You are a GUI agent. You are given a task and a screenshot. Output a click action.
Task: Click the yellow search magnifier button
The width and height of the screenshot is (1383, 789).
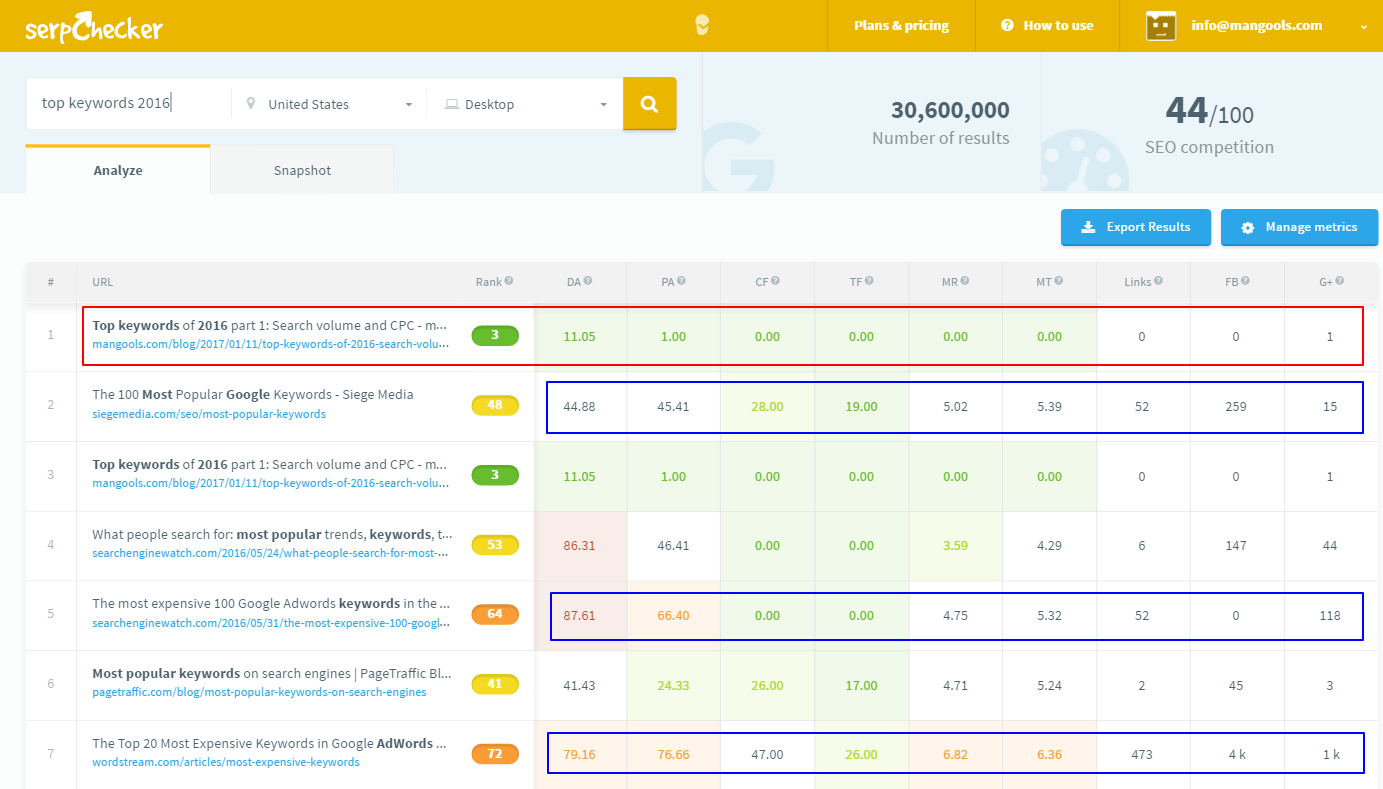[x=649, y=104]
